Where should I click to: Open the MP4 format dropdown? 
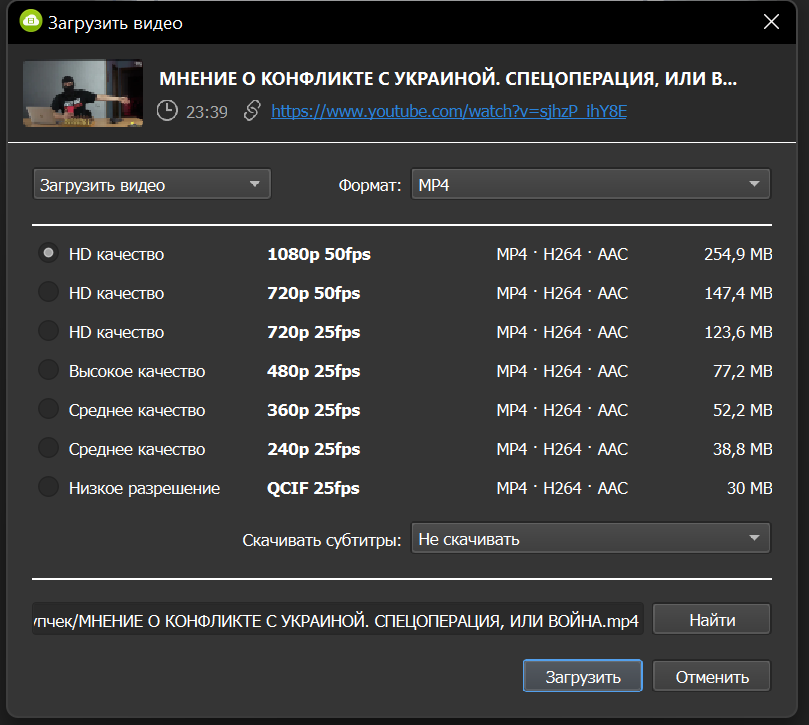[x=590, y=185]
